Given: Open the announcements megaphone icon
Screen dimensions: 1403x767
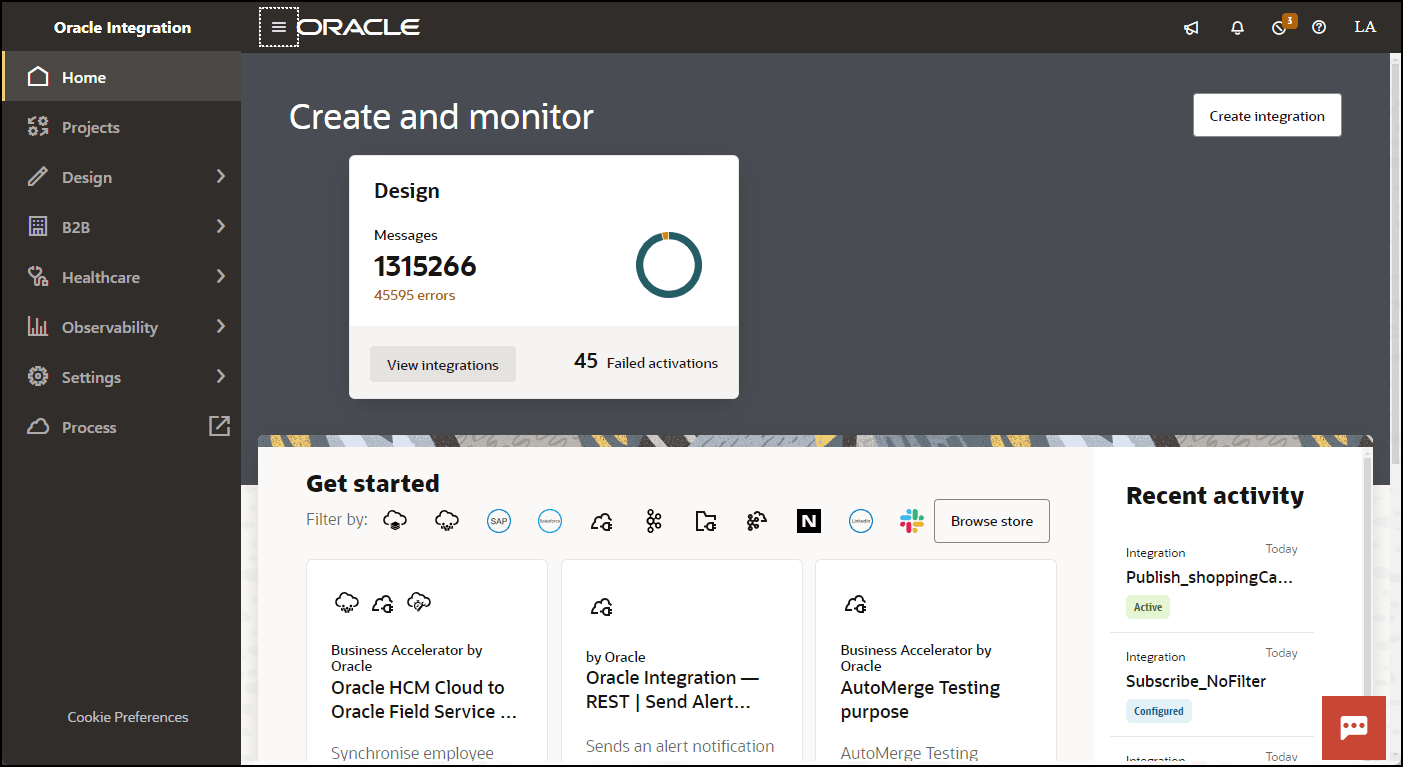Looking at the screenshot, I should coord(1191,27).
